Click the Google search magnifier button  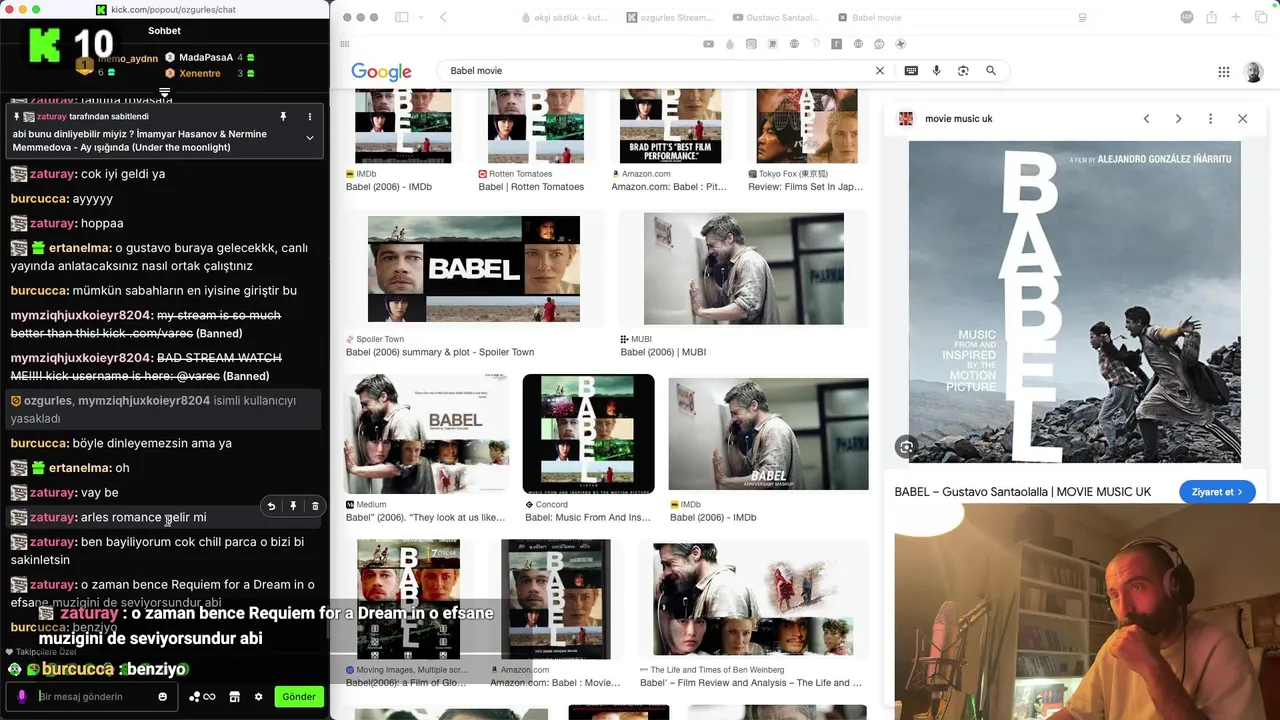pyautogui.click(x=991, y=71)
